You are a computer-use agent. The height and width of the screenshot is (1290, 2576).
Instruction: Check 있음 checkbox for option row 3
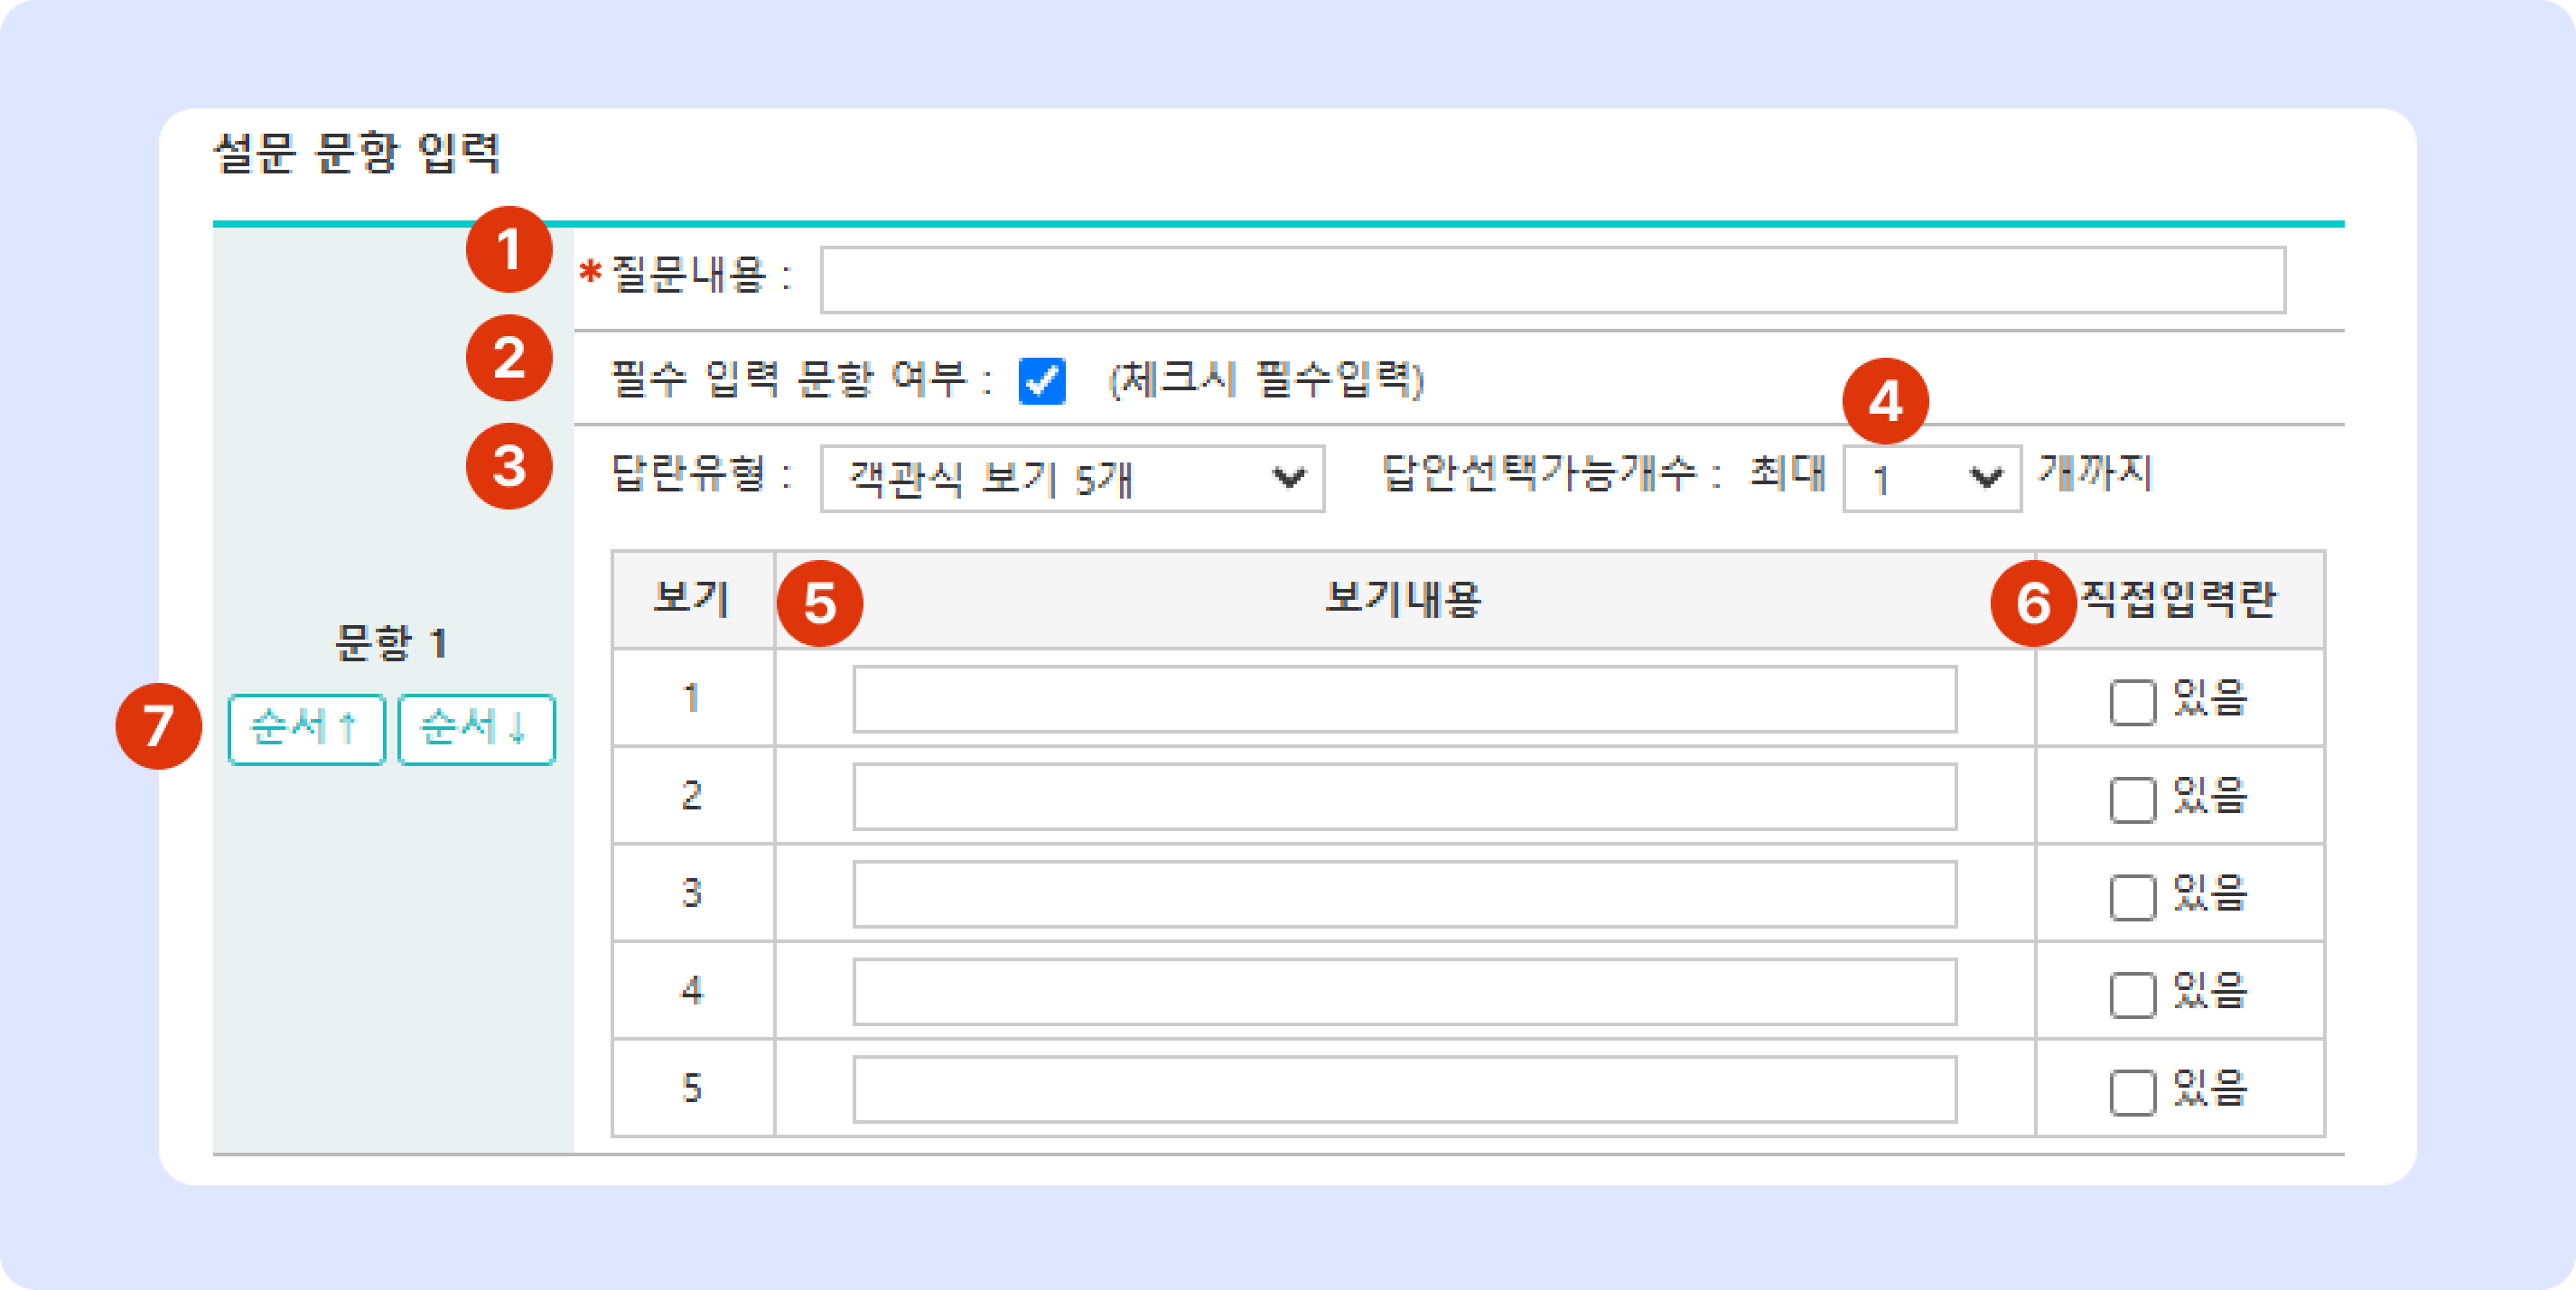tap(2132, 897)
